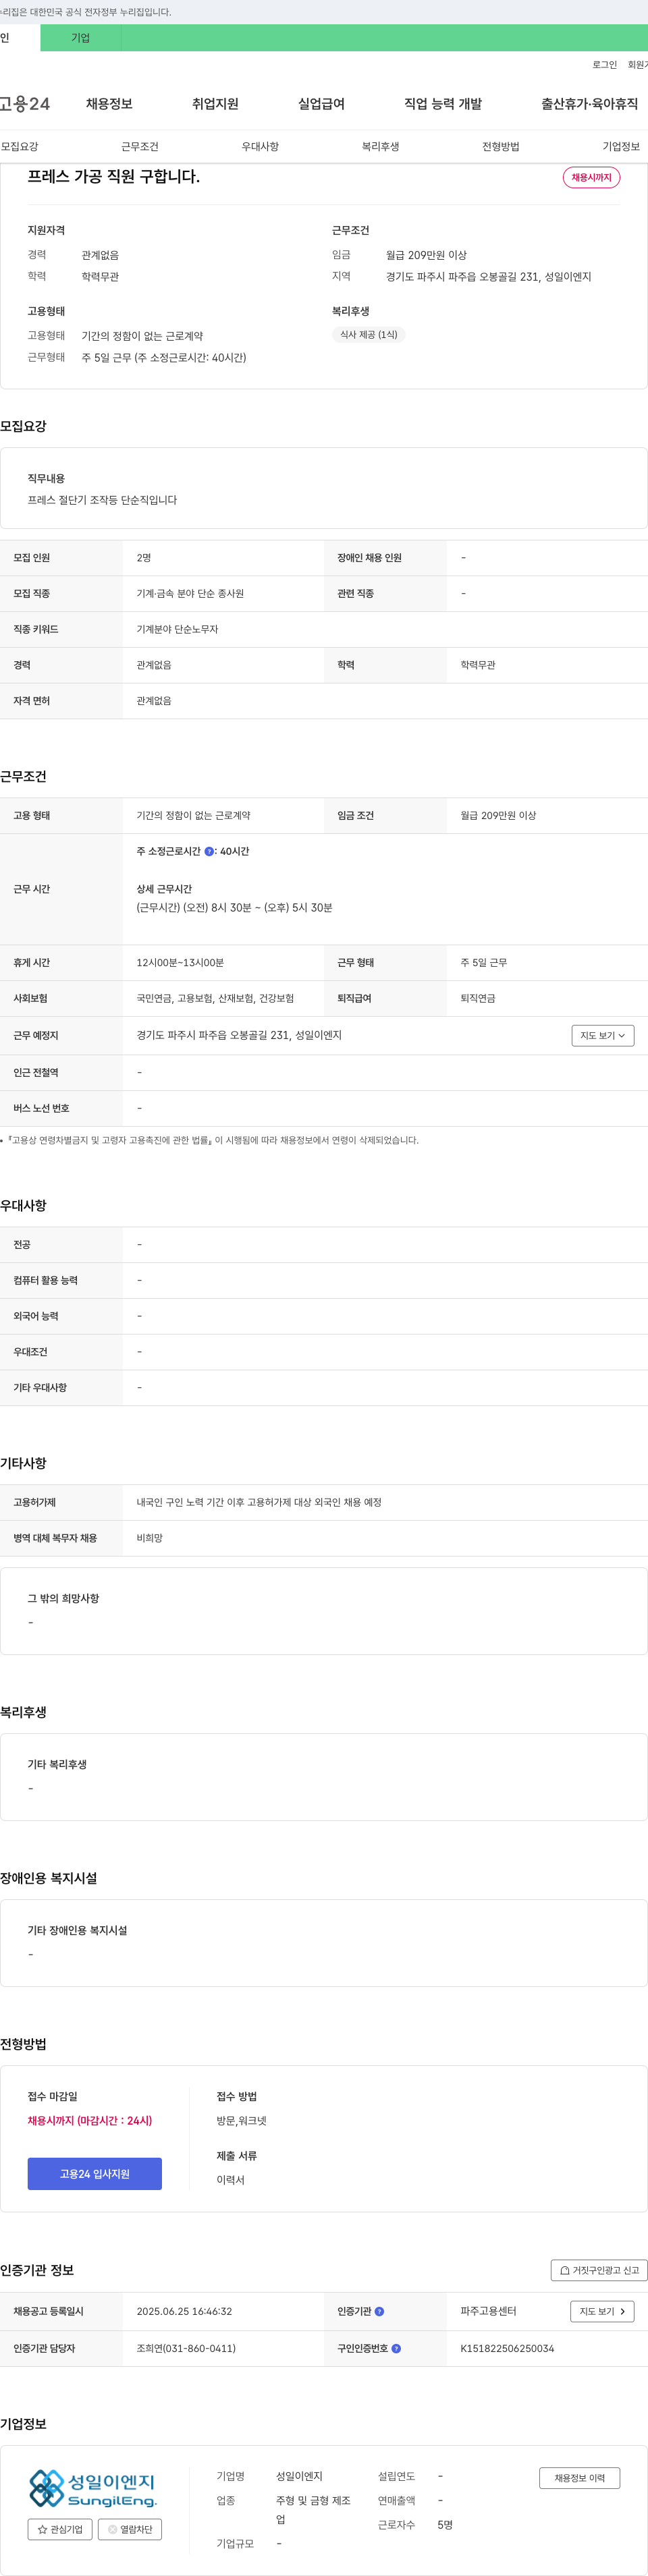This screenshot has width=648, height=2576.
Task: Select 기계분야 단순노무자 keyword cell
Action: click(x=177, y=629)
